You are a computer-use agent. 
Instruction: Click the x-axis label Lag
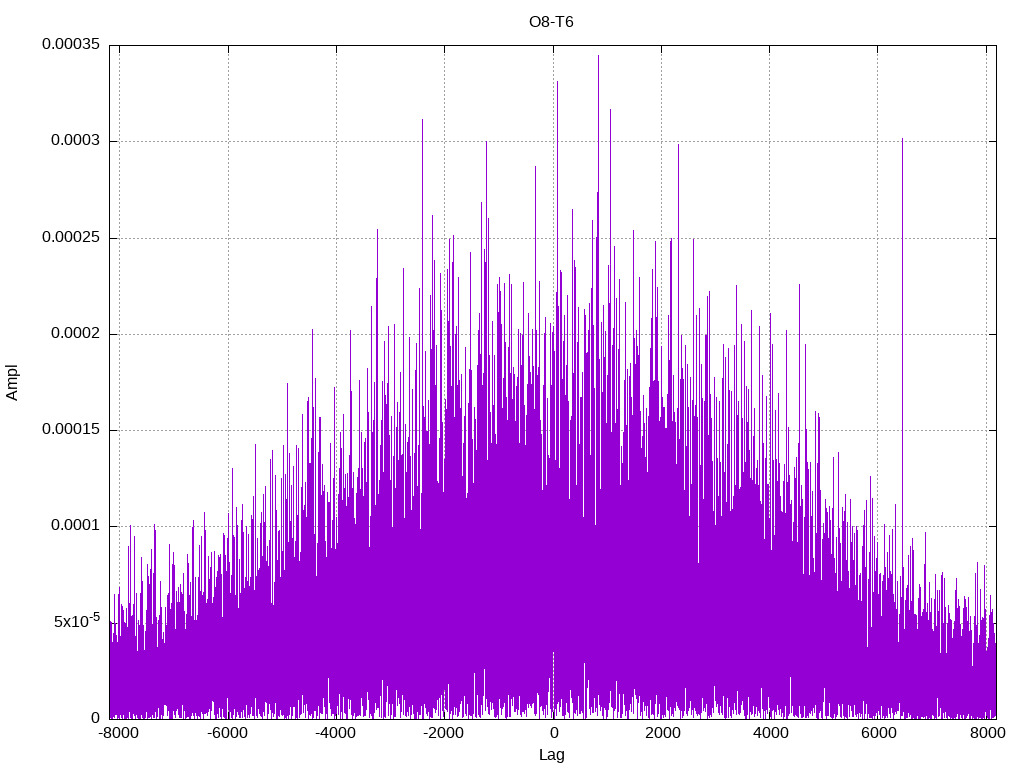click(552, 755)
